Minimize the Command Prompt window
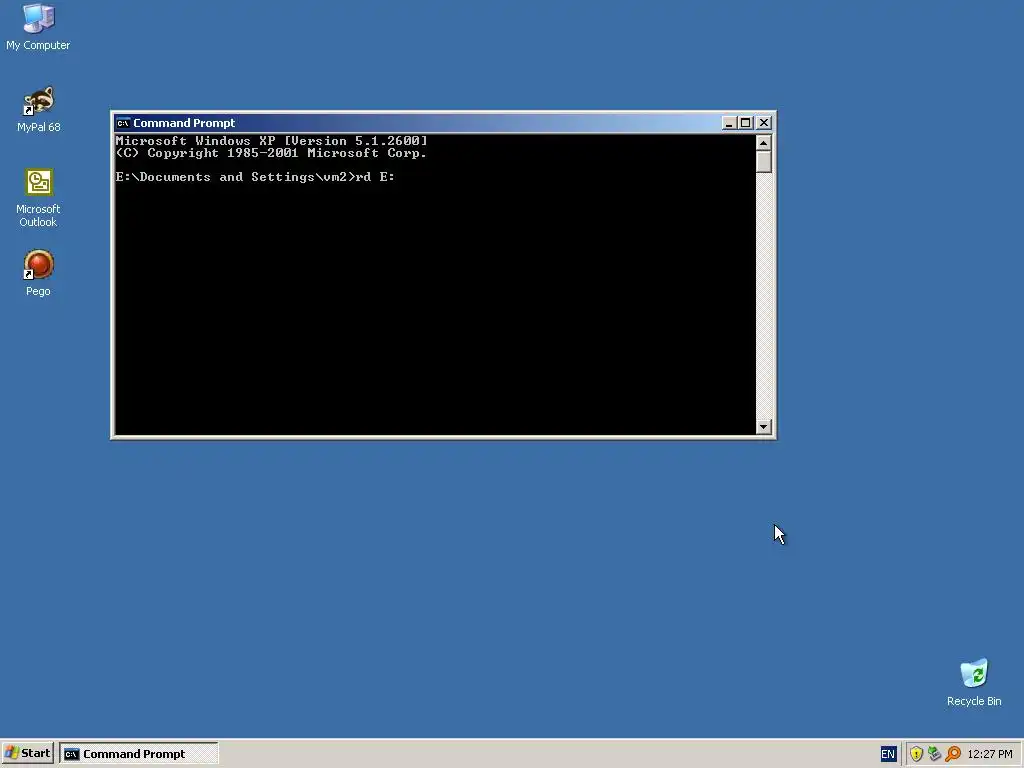The height and width of the screenshot is (768, 1024). pyautogui.click(x=729, y=123)
